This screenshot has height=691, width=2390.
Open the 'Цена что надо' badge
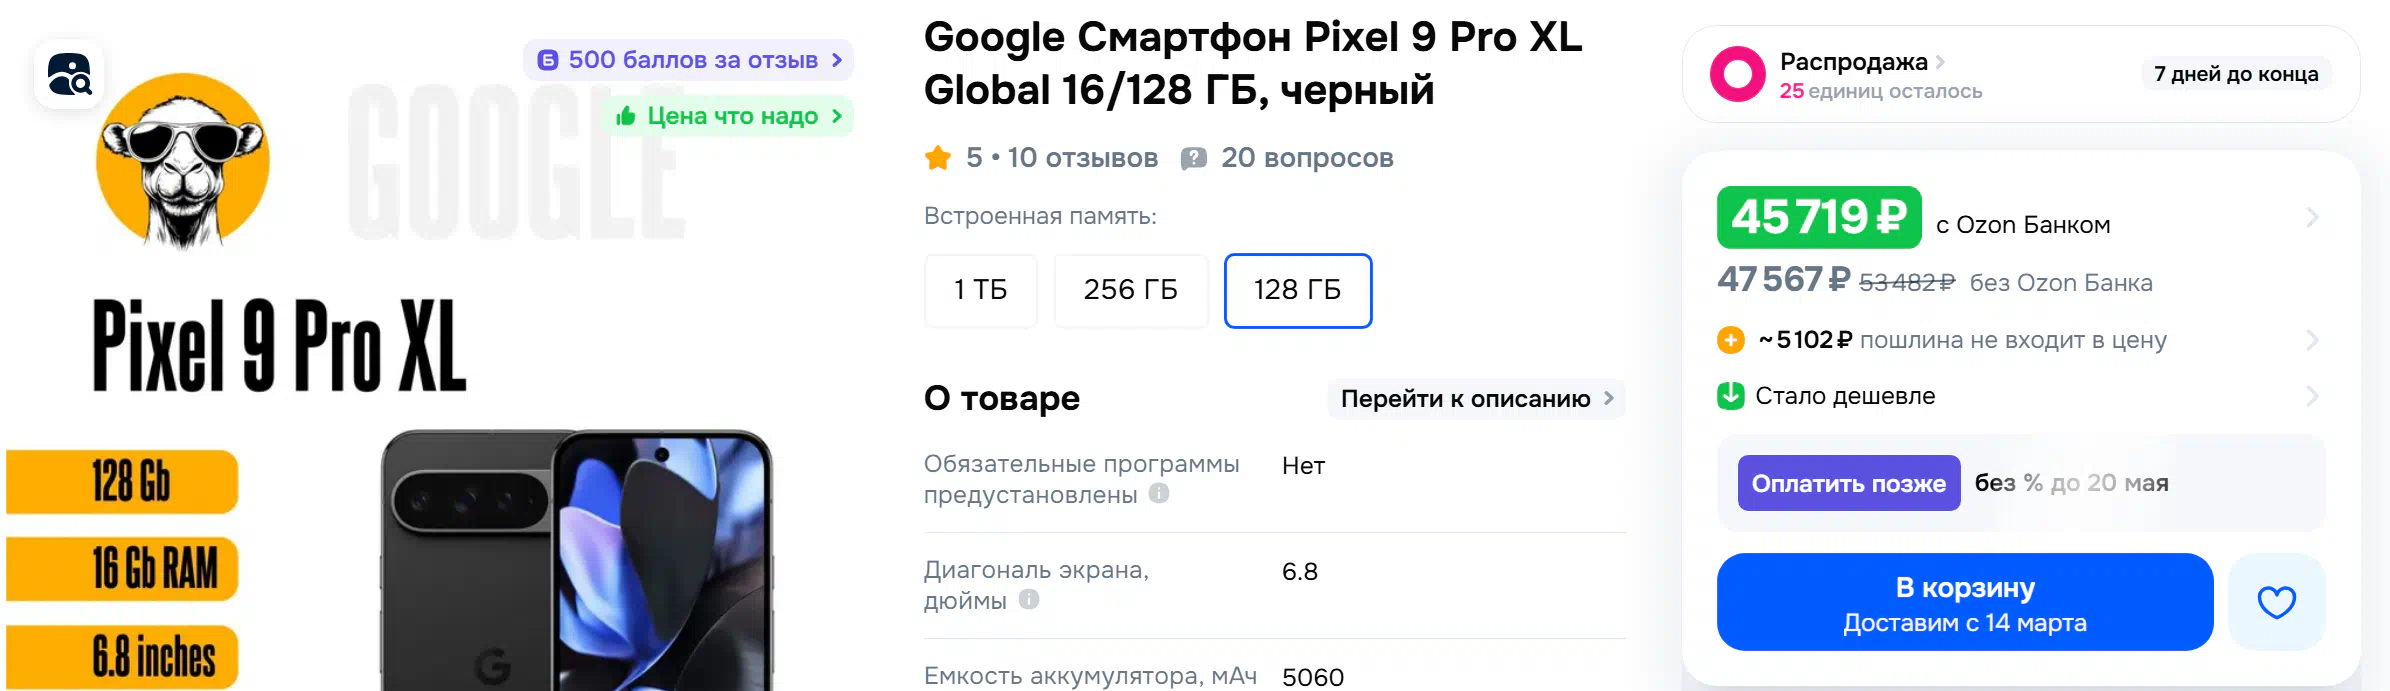pyautogui.click(x=730, y=116)
